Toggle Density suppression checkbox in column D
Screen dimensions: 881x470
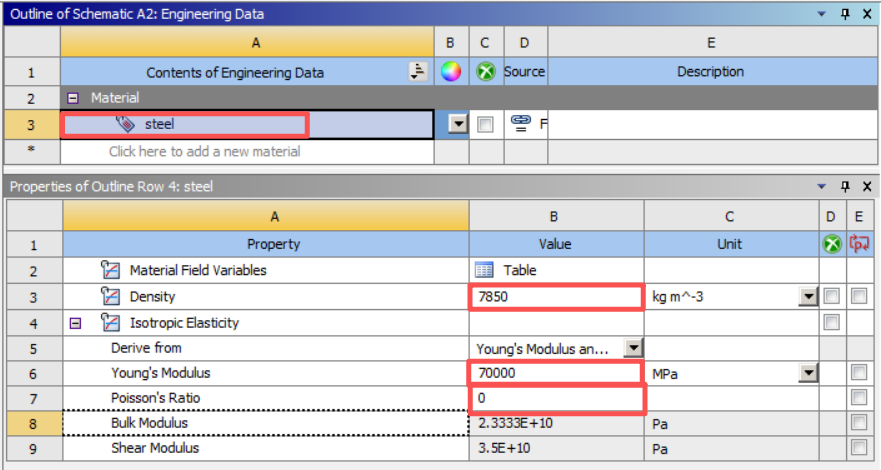(x=832, y=296)
